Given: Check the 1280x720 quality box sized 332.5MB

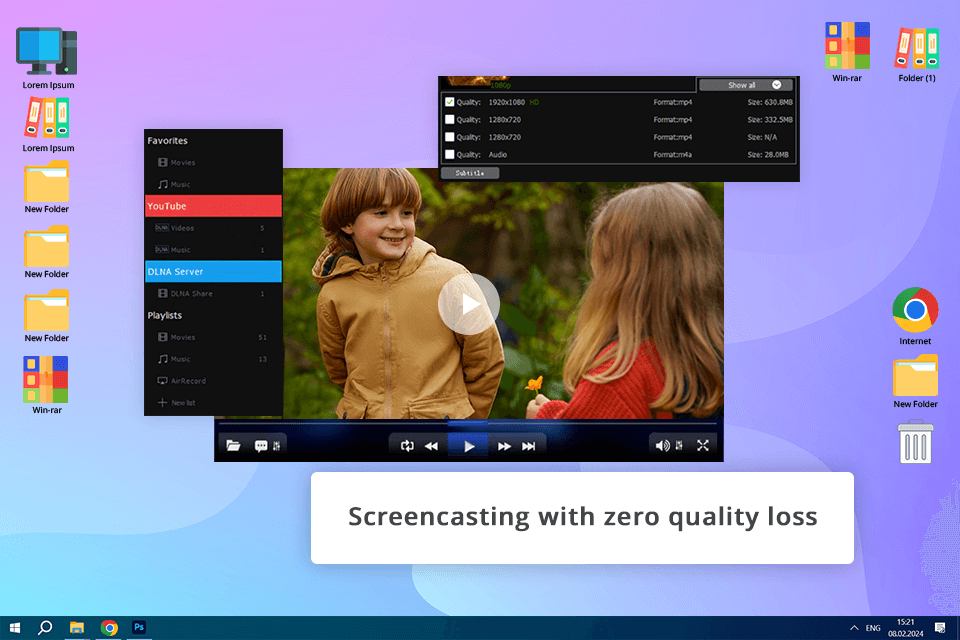Looking at the screenshot, I should click(x=449, y=119).
